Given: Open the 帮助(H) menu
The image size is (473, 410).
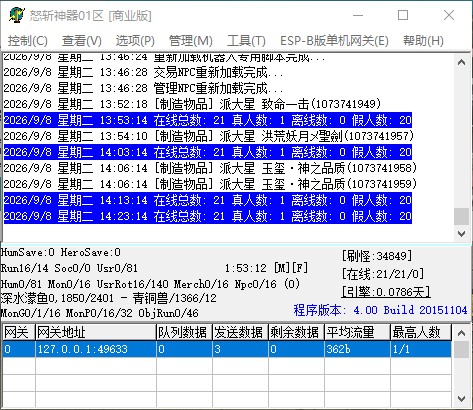Looking at the screenshot, I should tap(423, 41).
